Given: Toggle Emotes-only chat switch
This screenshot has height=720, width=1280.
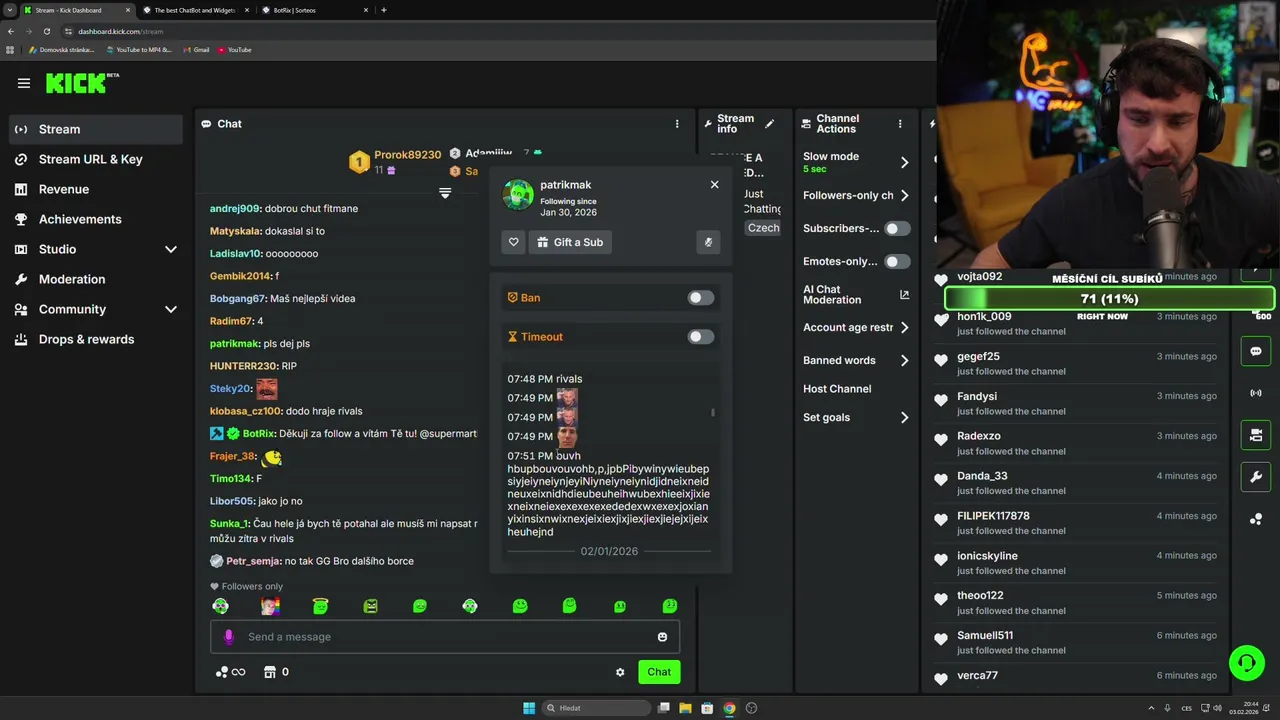Looking at the screenshot, I should click(x=897, y=261).
